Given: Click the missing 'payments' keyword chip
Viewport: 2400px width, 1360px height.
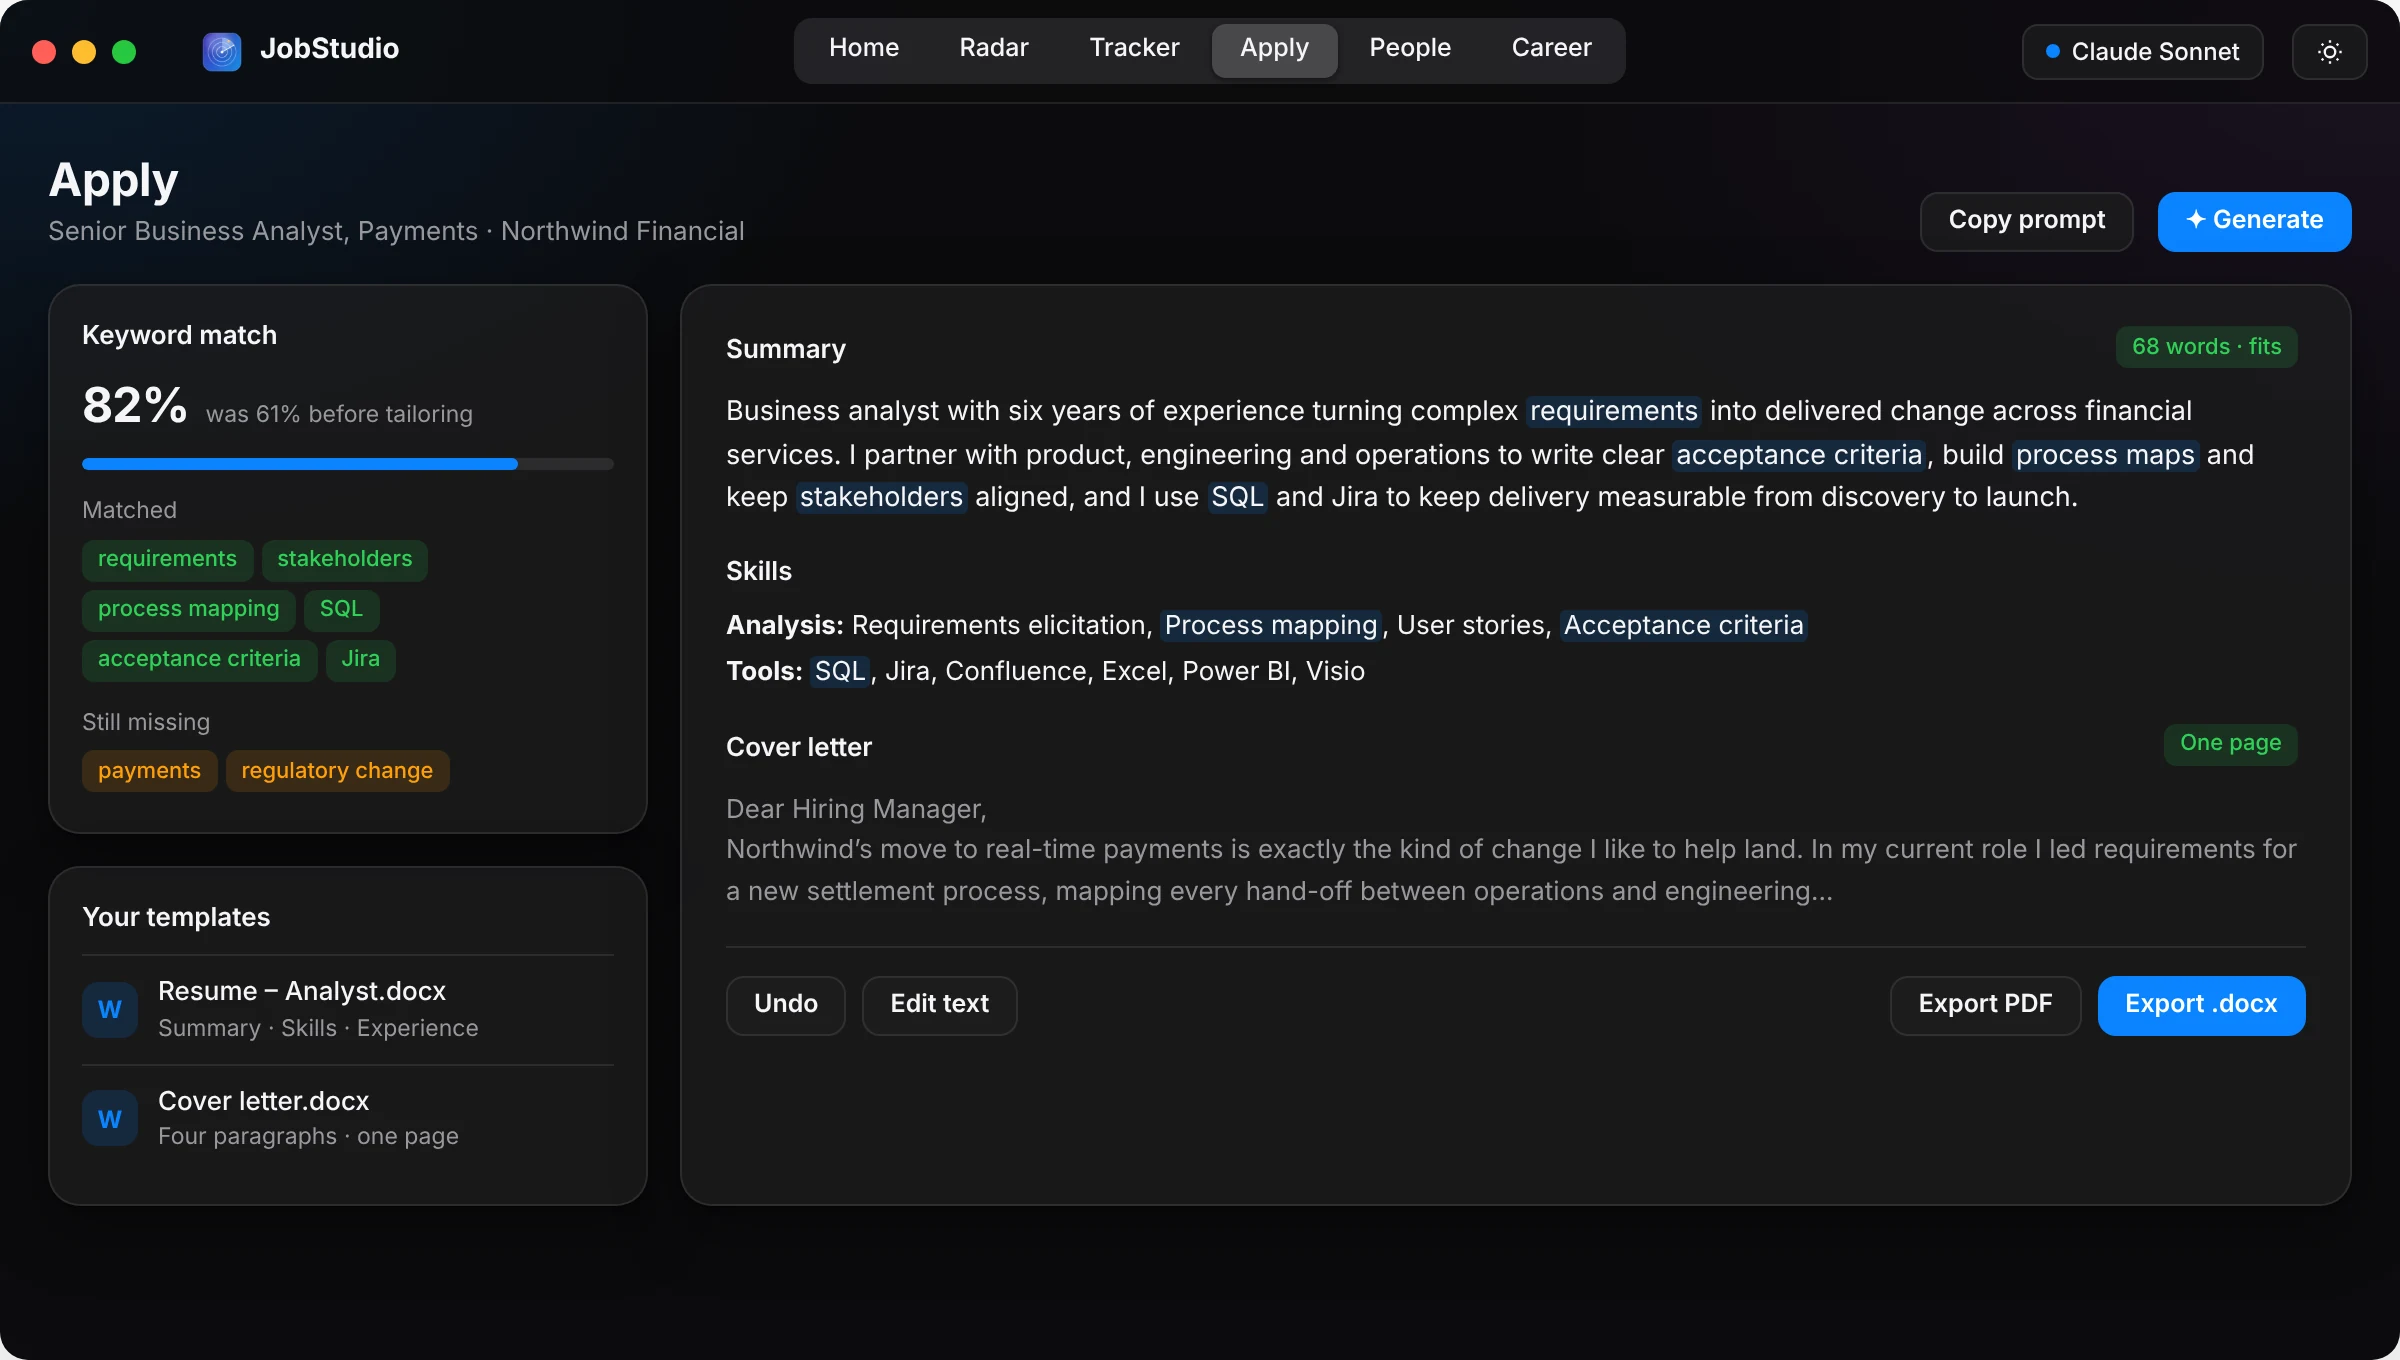Looking at the screenshot, I should pos(149,771).
